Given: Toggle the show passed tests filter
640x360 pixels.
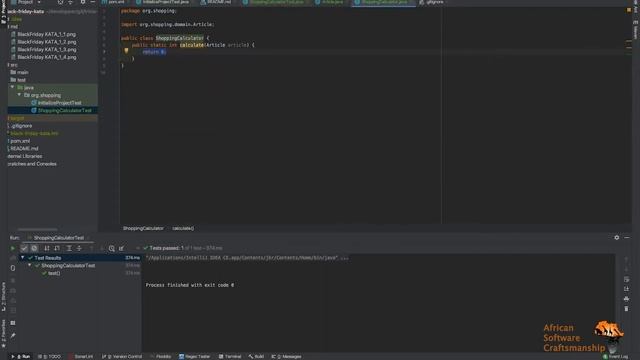Looking at the screenshot, I should [x=24, y=248].
